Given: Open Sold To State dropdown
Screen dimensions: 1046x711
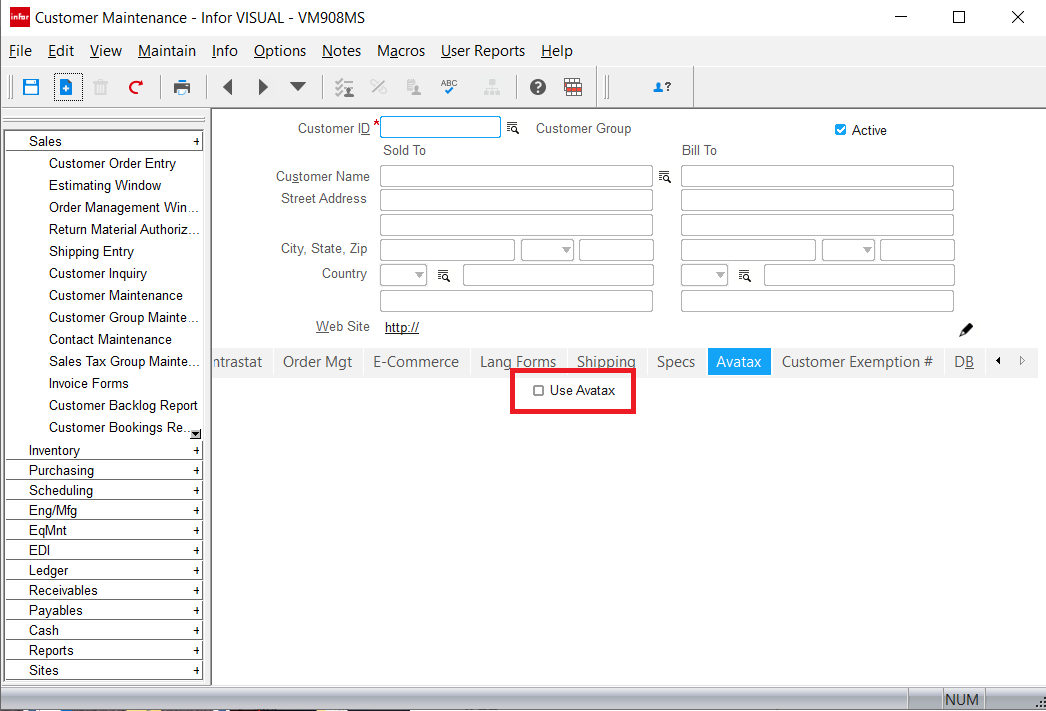Looking at the screenshot, I should (x=566, y=250).
